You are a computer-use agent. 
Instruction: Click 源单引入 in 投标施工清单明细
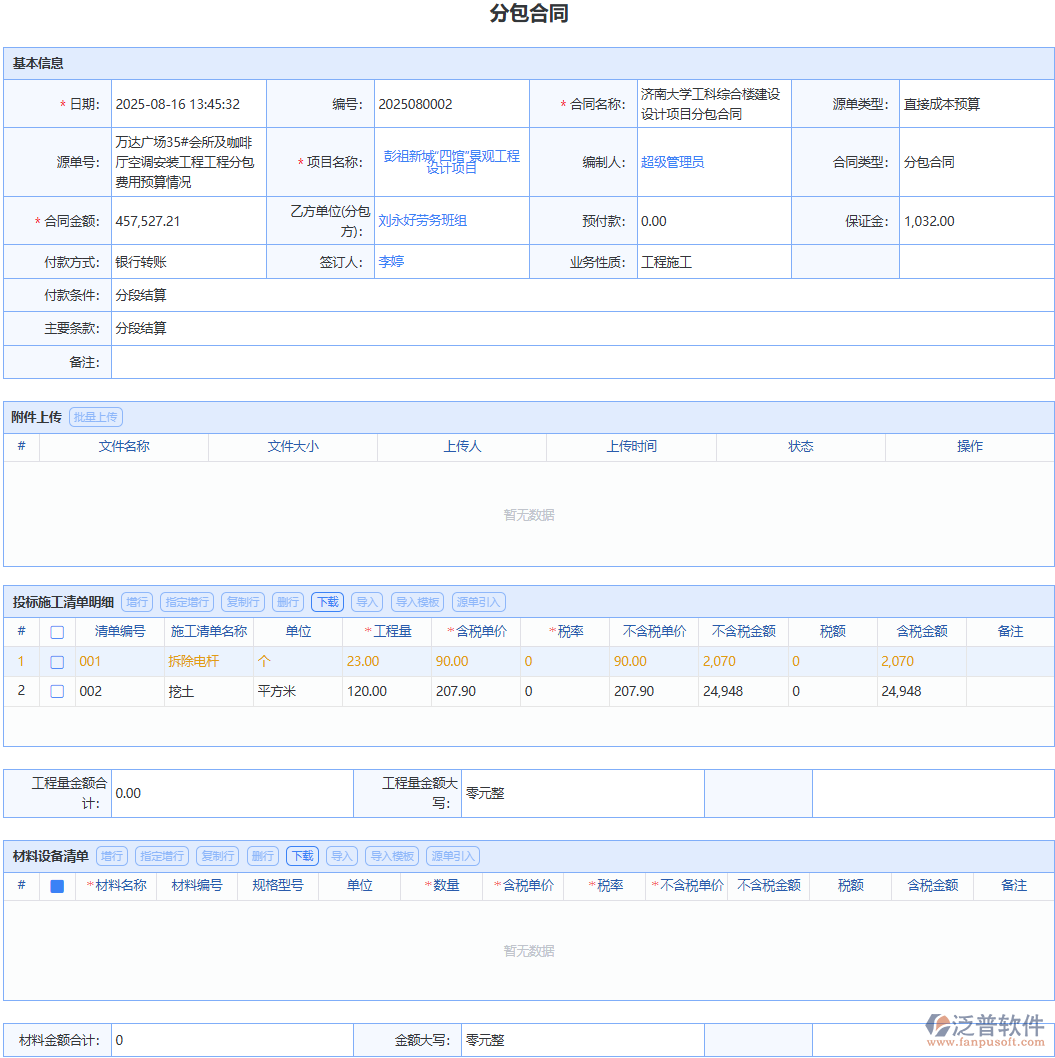[480, 601]
